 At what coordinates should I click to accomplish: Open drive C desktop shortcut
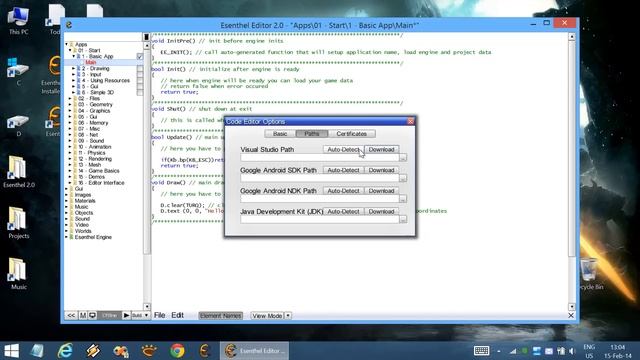(x=18, y=71)
